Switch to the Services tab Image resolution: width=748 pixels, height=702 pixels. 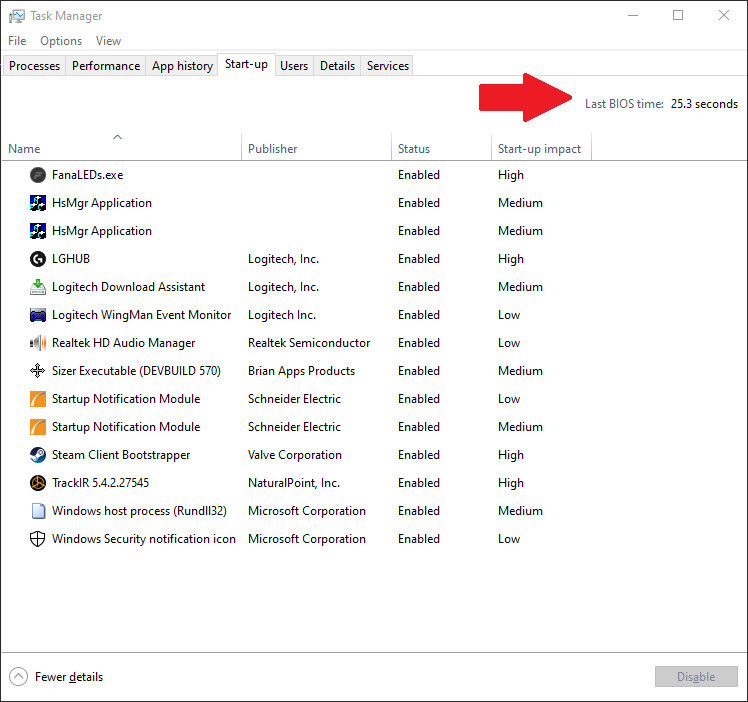388,66
